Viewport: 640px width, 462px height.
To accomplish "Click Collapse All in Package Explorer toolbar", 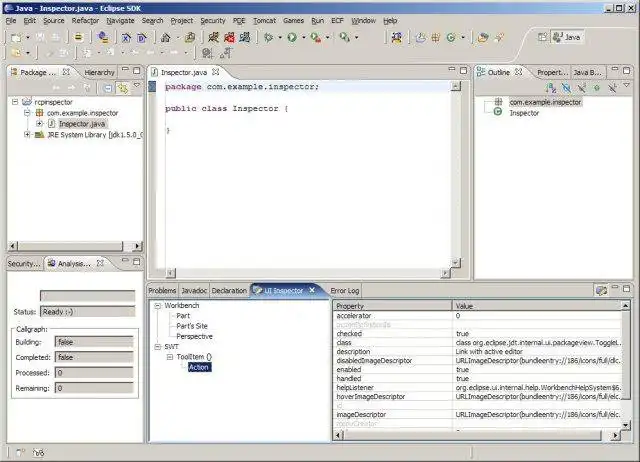I will (x=107, y=88).
